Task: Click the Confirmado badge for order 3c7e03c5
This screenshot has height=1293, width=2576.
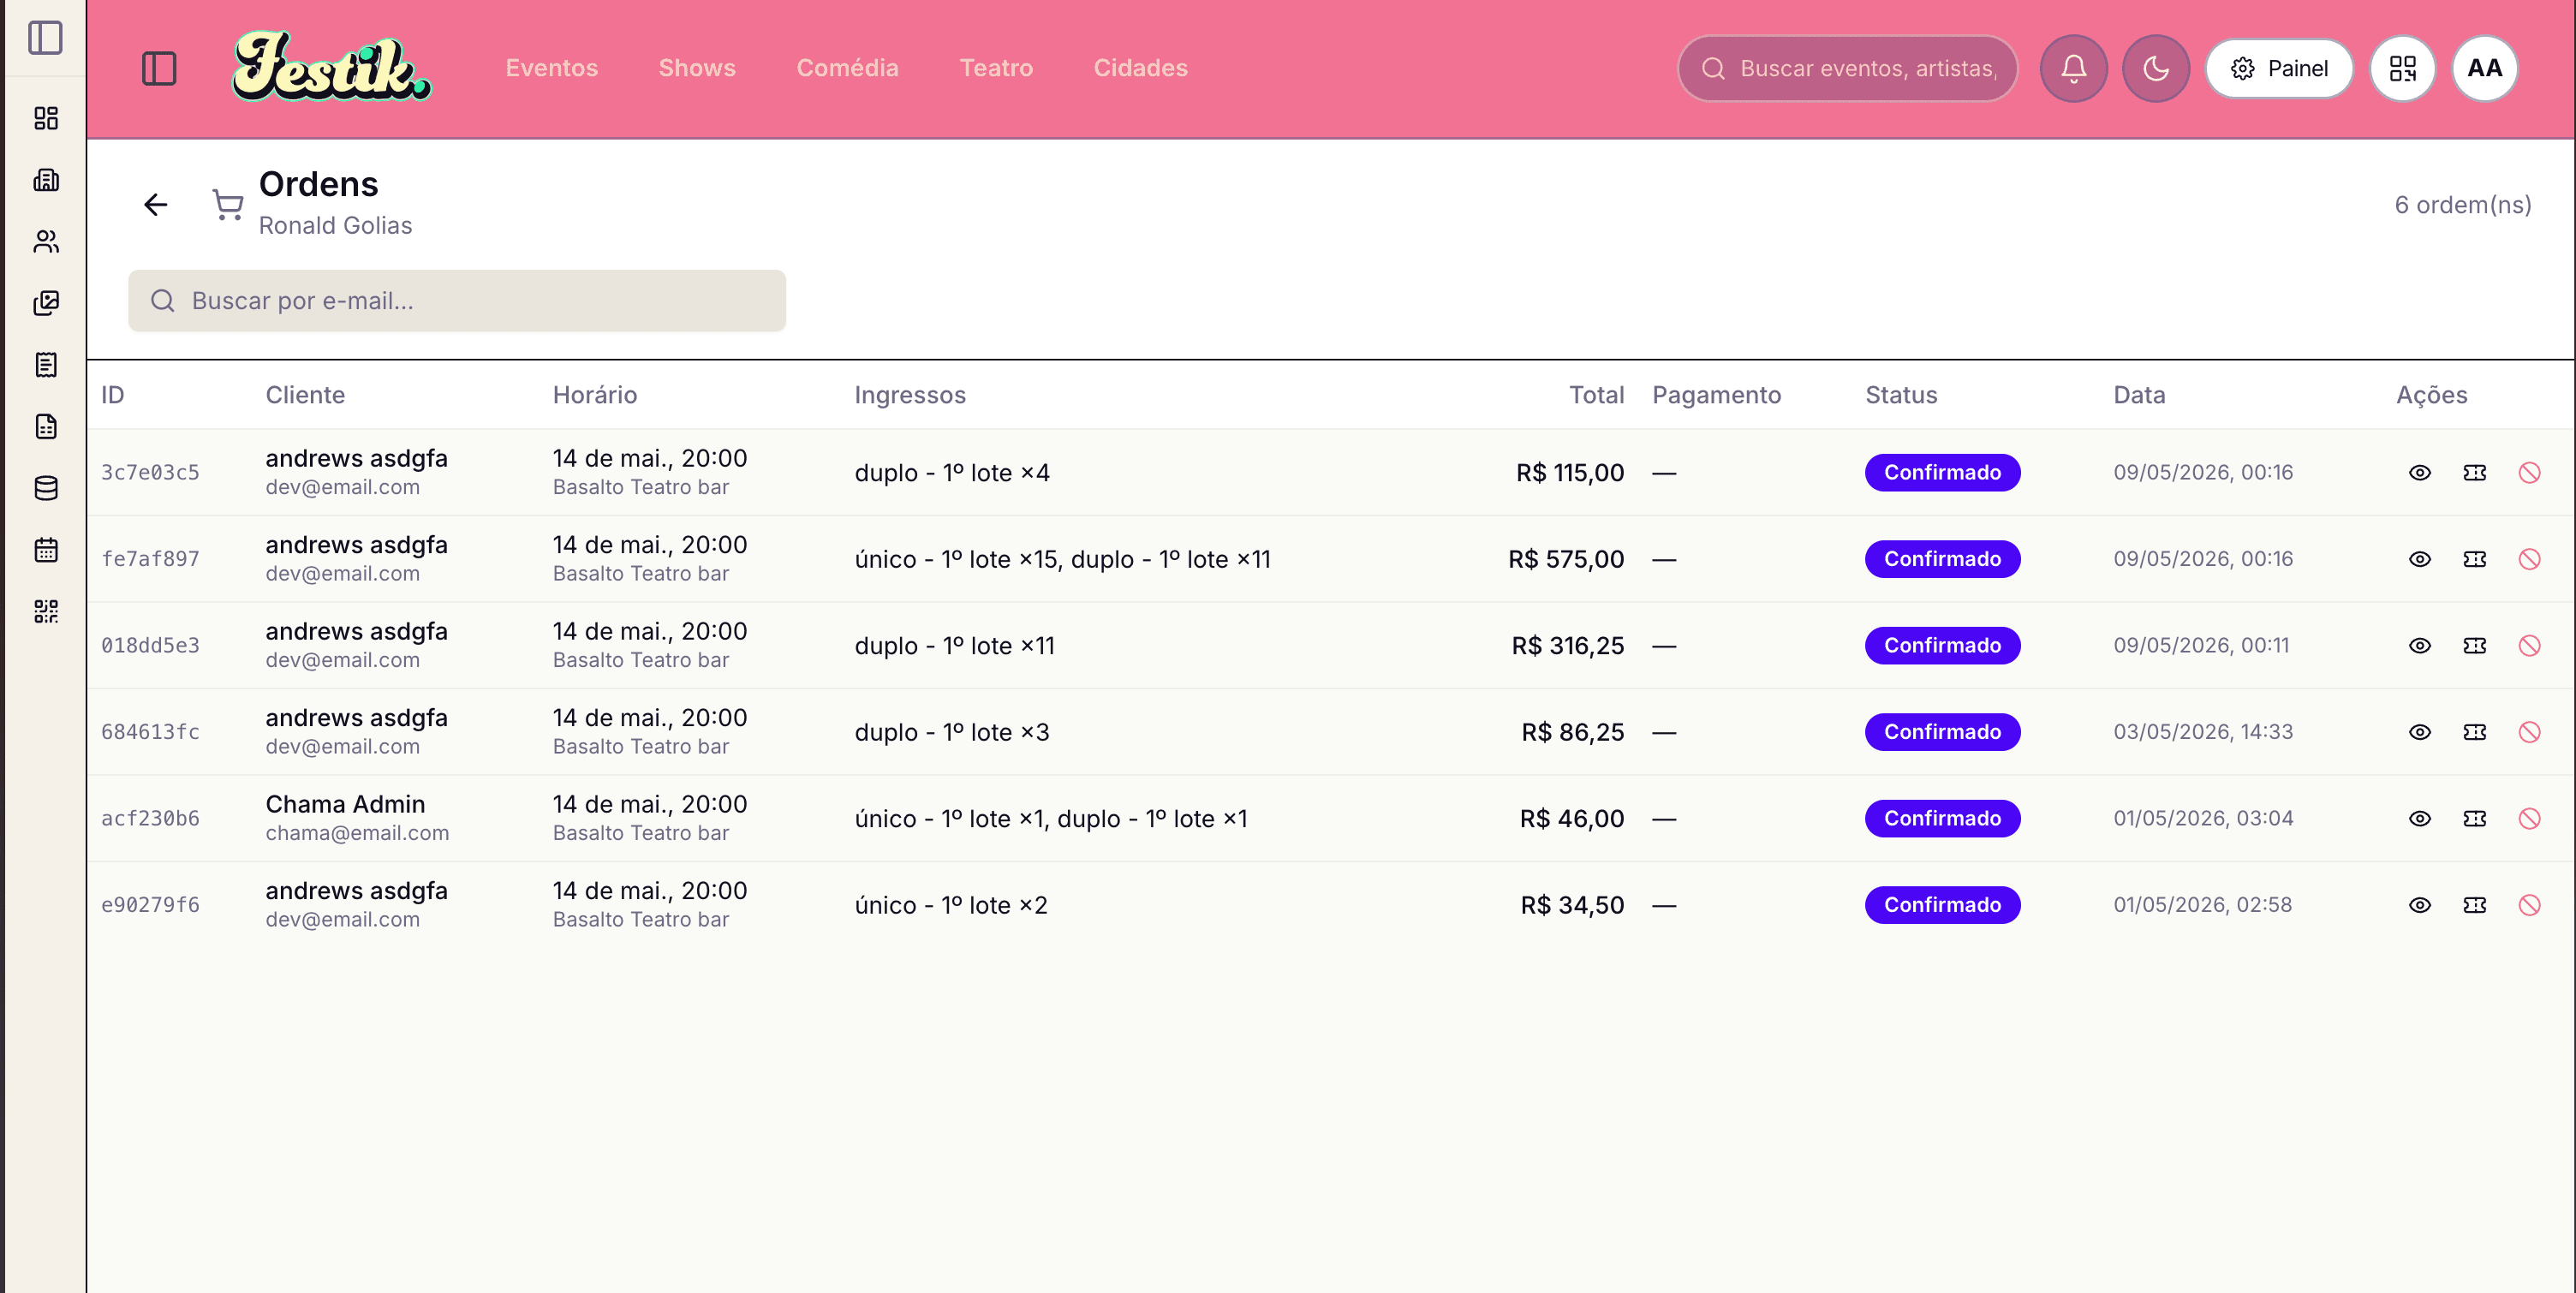Action: coord(1942,473)
